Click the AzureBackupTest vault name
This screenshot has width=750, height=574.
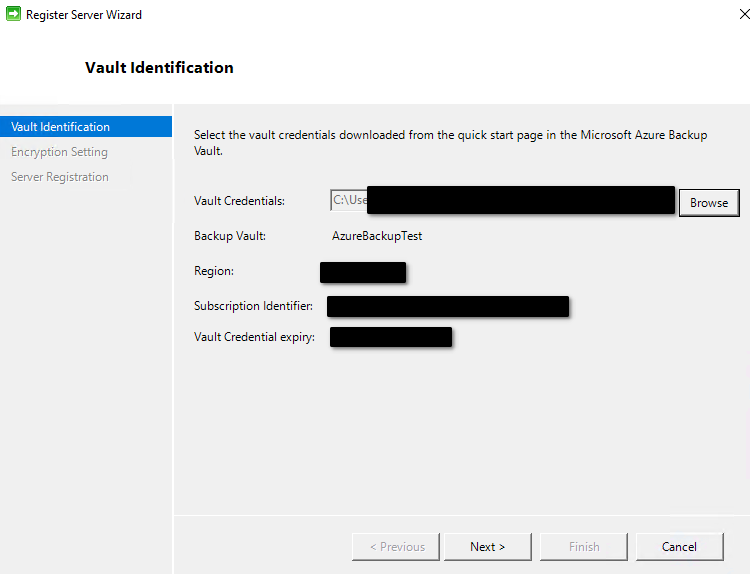point(377,236)
